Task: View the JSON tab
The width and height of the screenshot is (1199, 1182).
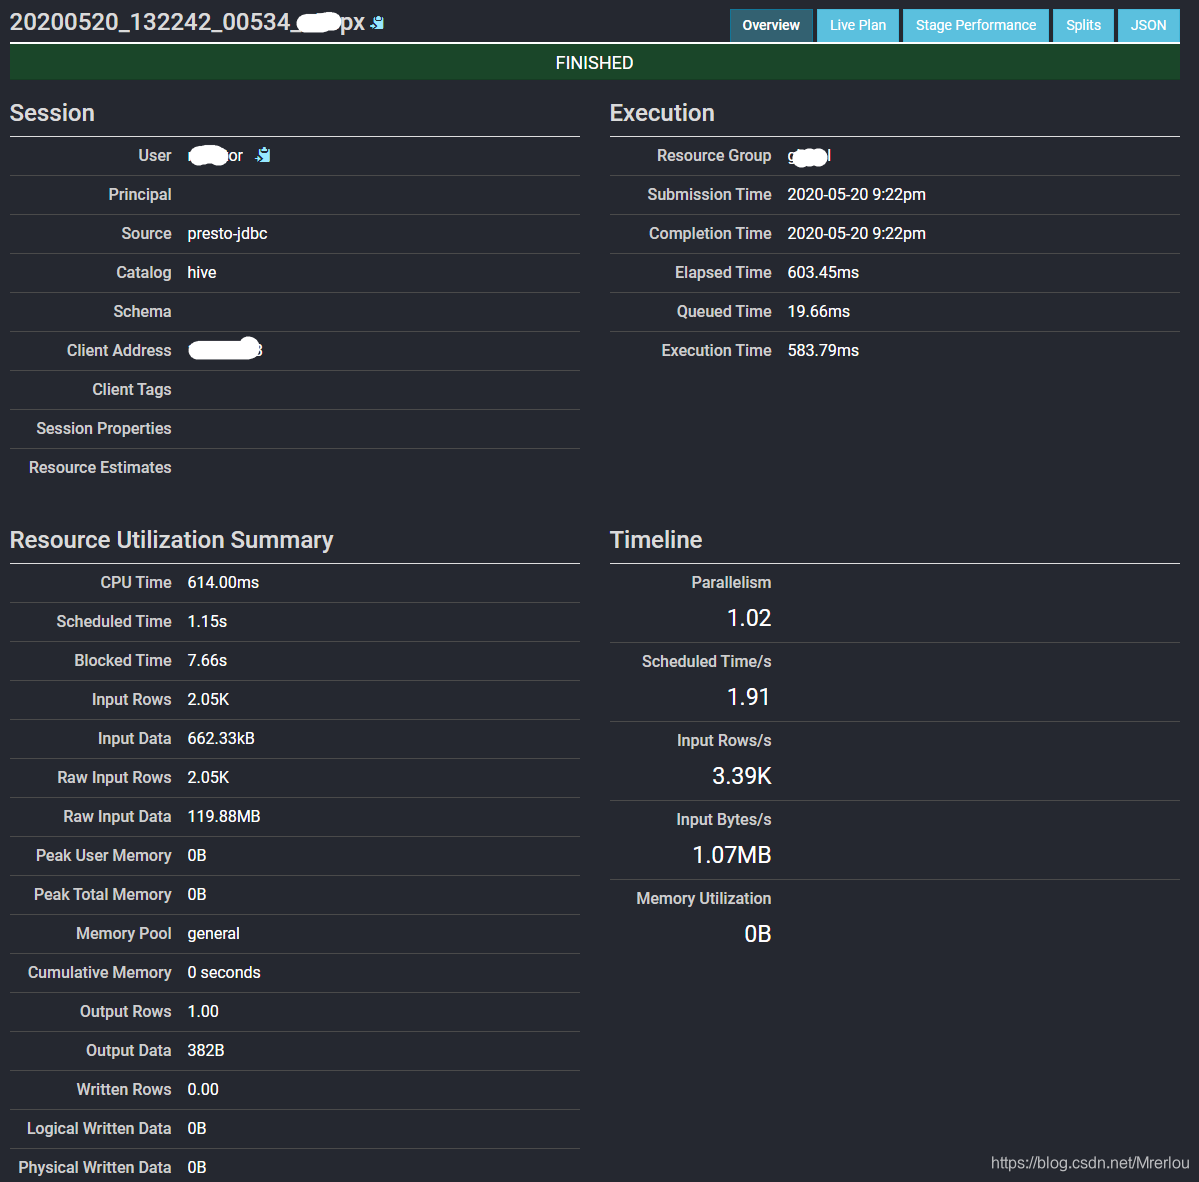Action: click(x=1148, y=25)
